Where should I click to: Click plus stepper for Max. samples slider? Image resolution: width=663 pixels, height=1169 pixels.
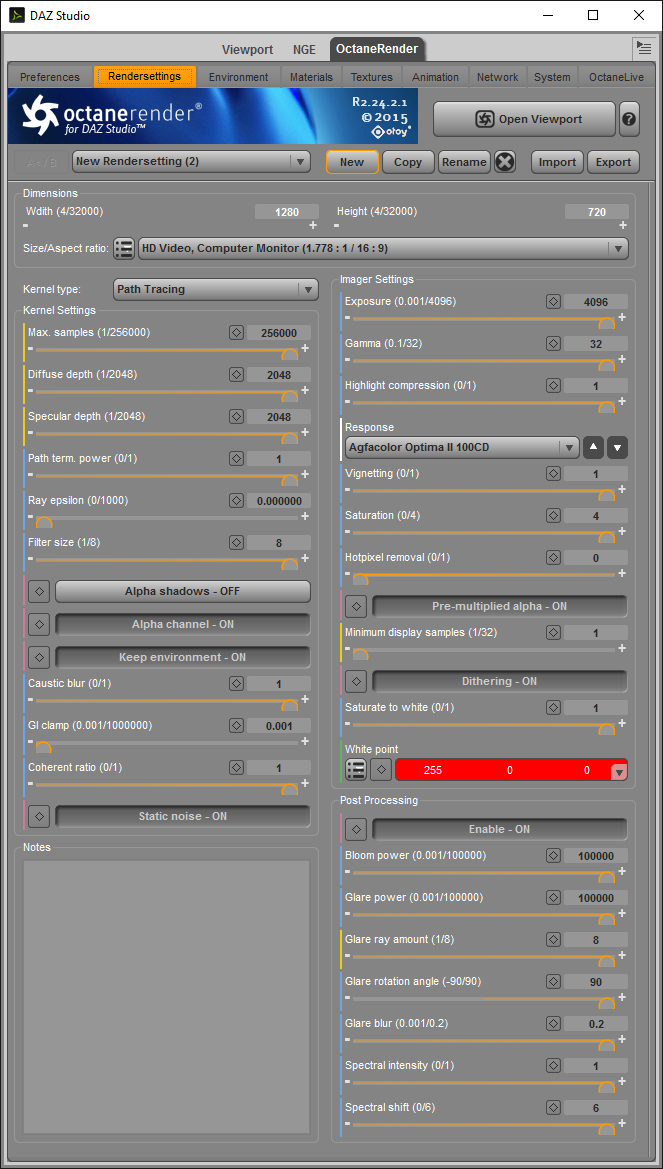click(305, 348)
